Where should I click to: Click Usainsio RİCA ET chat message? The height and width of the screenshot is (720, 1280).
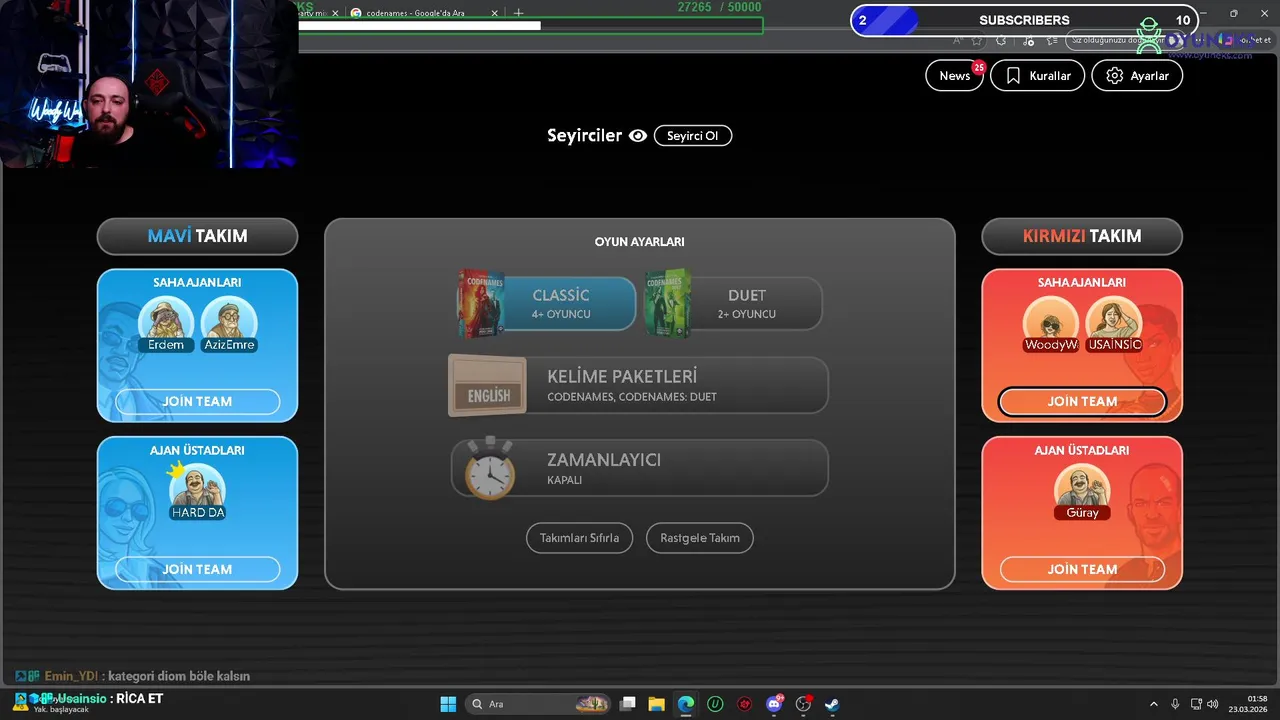click(89, 699)
